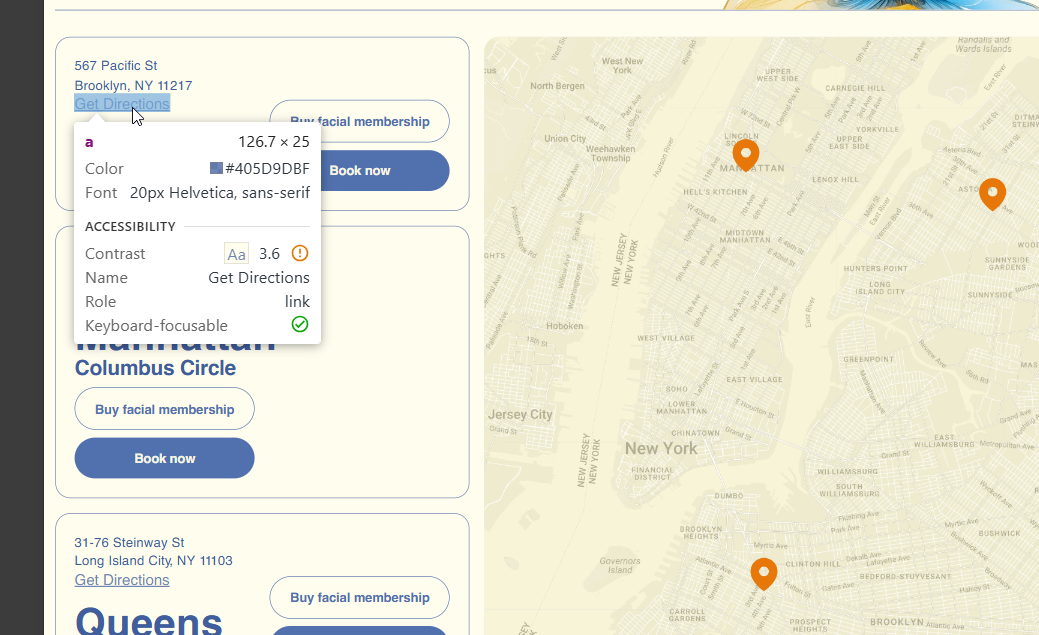Click the Prospect Heights map label
This screenshot has width=1039, height=635.
tap(810, 625)
